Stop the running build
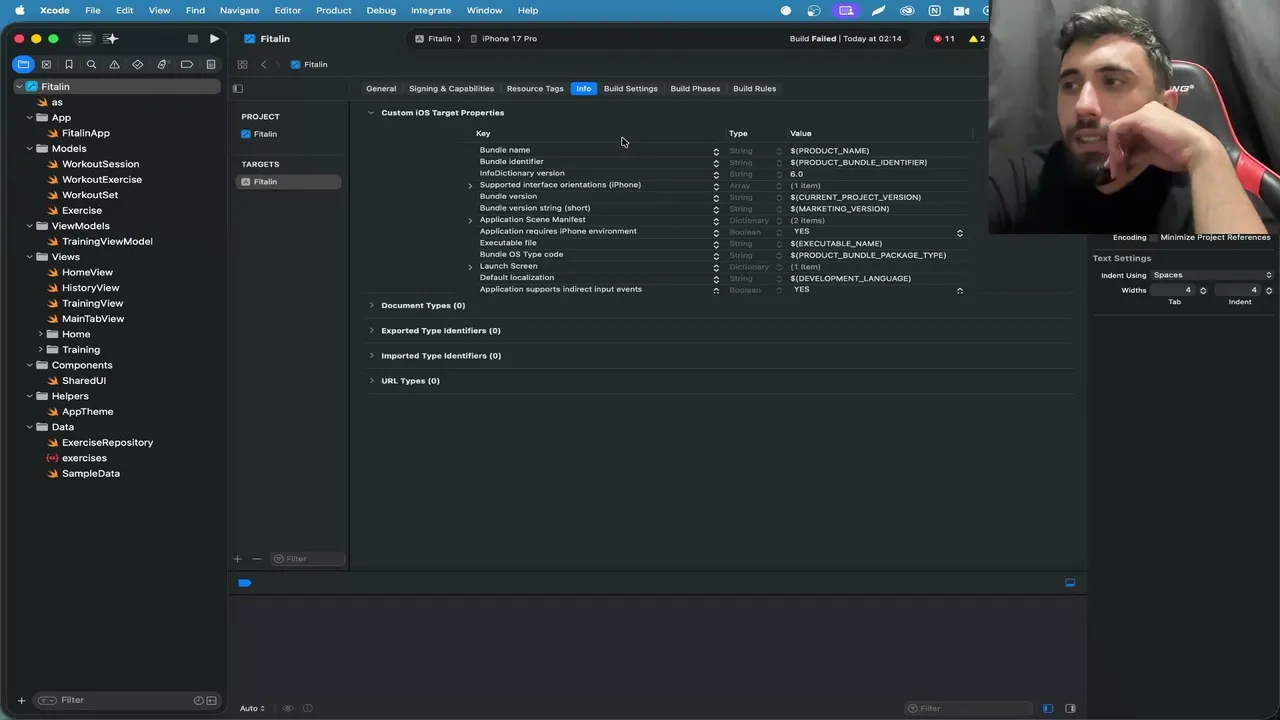 coord(193,39)
